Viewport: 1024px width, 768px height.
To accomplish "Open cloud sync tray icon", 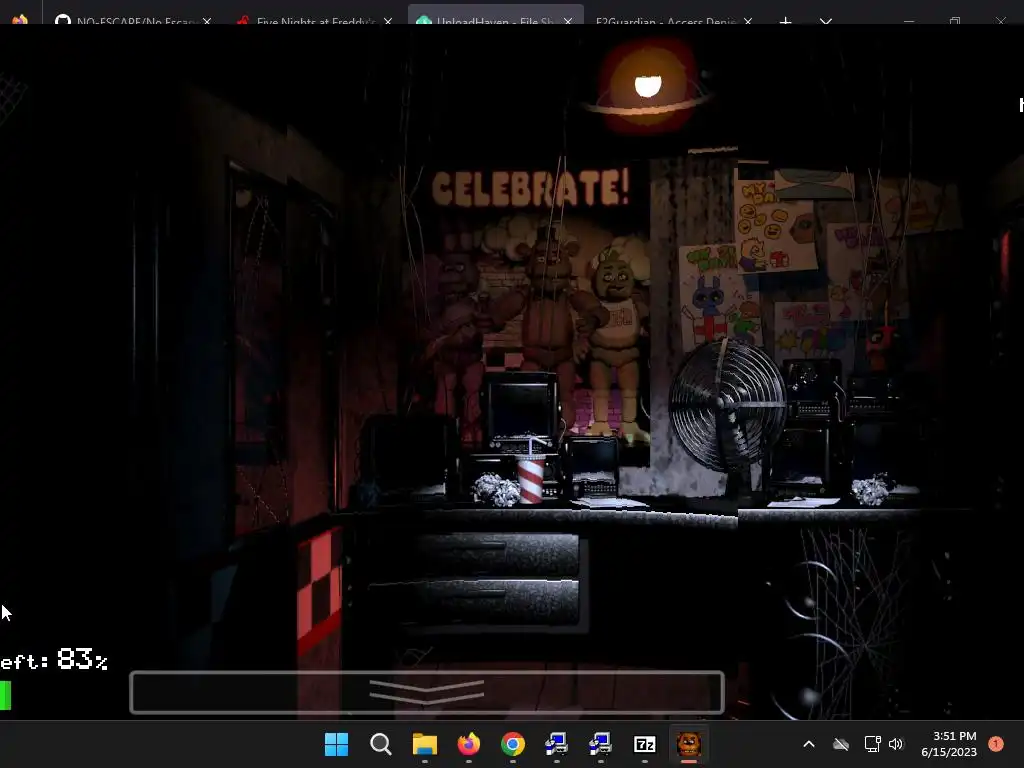I will 841,744.
